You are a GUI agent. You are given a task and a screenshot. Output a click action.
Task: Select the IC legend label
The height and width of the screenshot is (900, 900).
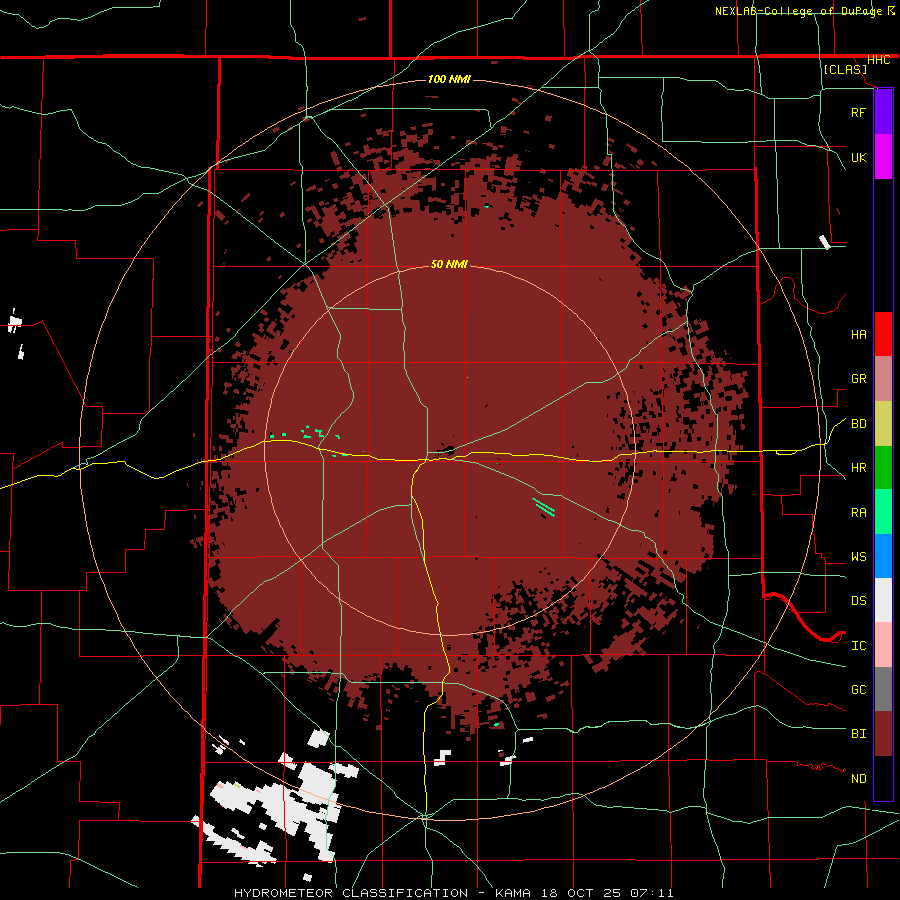858,646
